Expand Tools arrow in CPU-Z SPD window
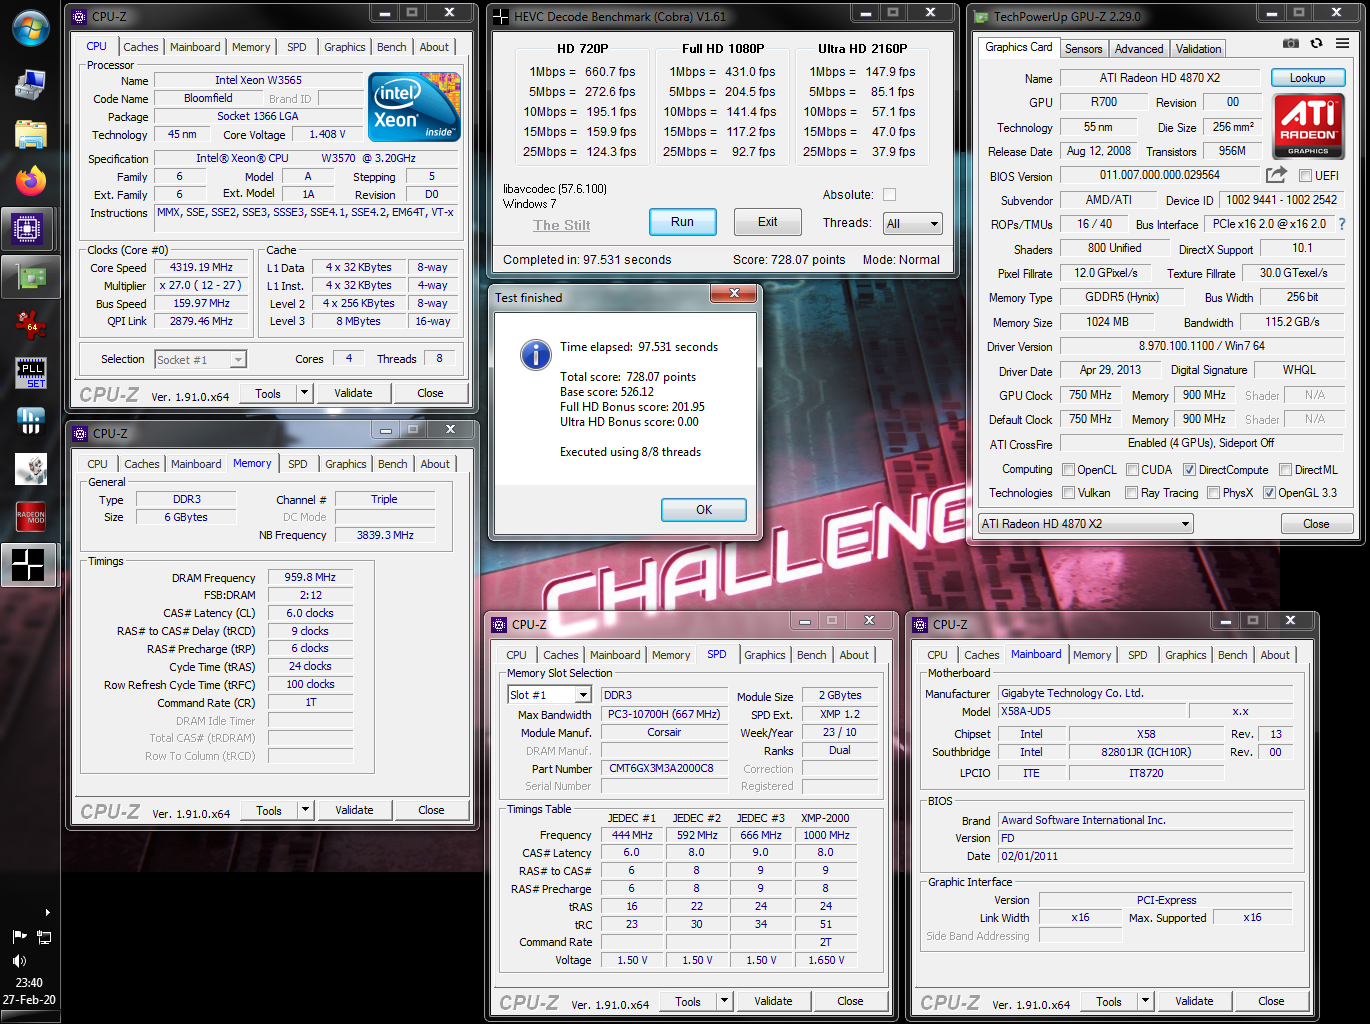1370x1024 pixels. pos(724,1001)
